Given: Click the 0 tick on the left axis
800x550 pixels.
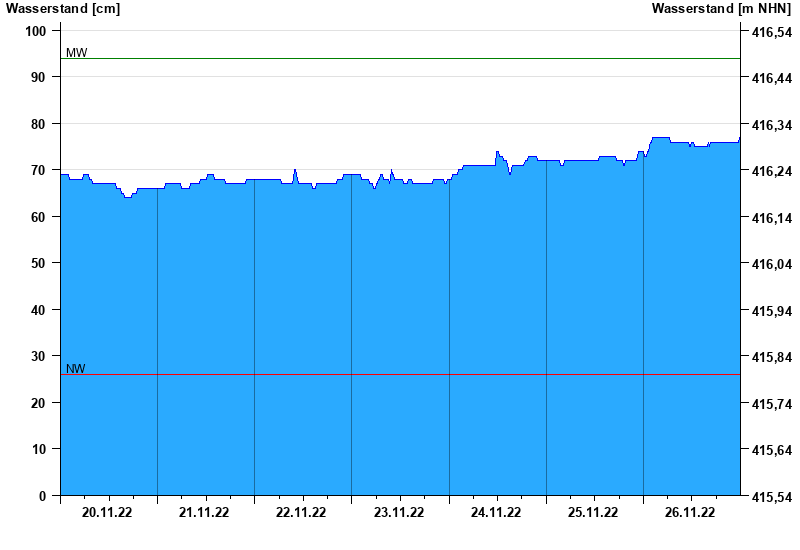Looking at the screenshot, I should coord(42,496).
